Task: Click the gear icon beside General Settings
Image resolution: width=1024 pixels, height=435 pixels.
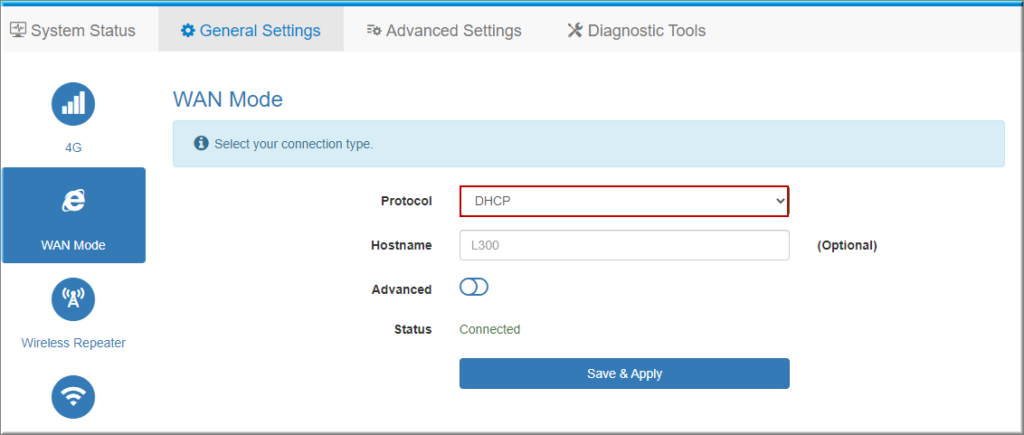Action: pyautogui.click(x=188, y=31)
